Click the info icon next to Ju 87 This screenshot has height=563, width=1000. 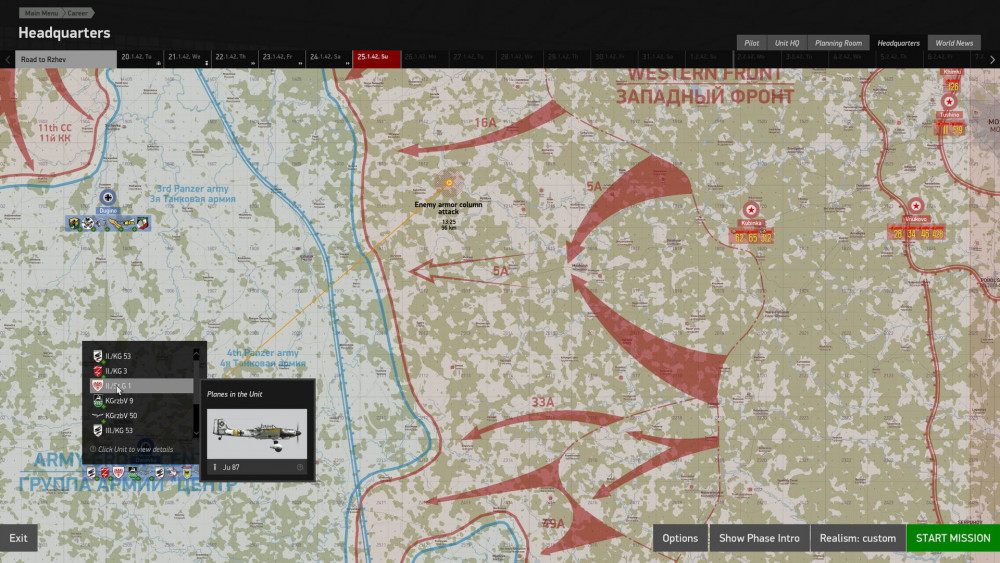[x=300, y=467]
